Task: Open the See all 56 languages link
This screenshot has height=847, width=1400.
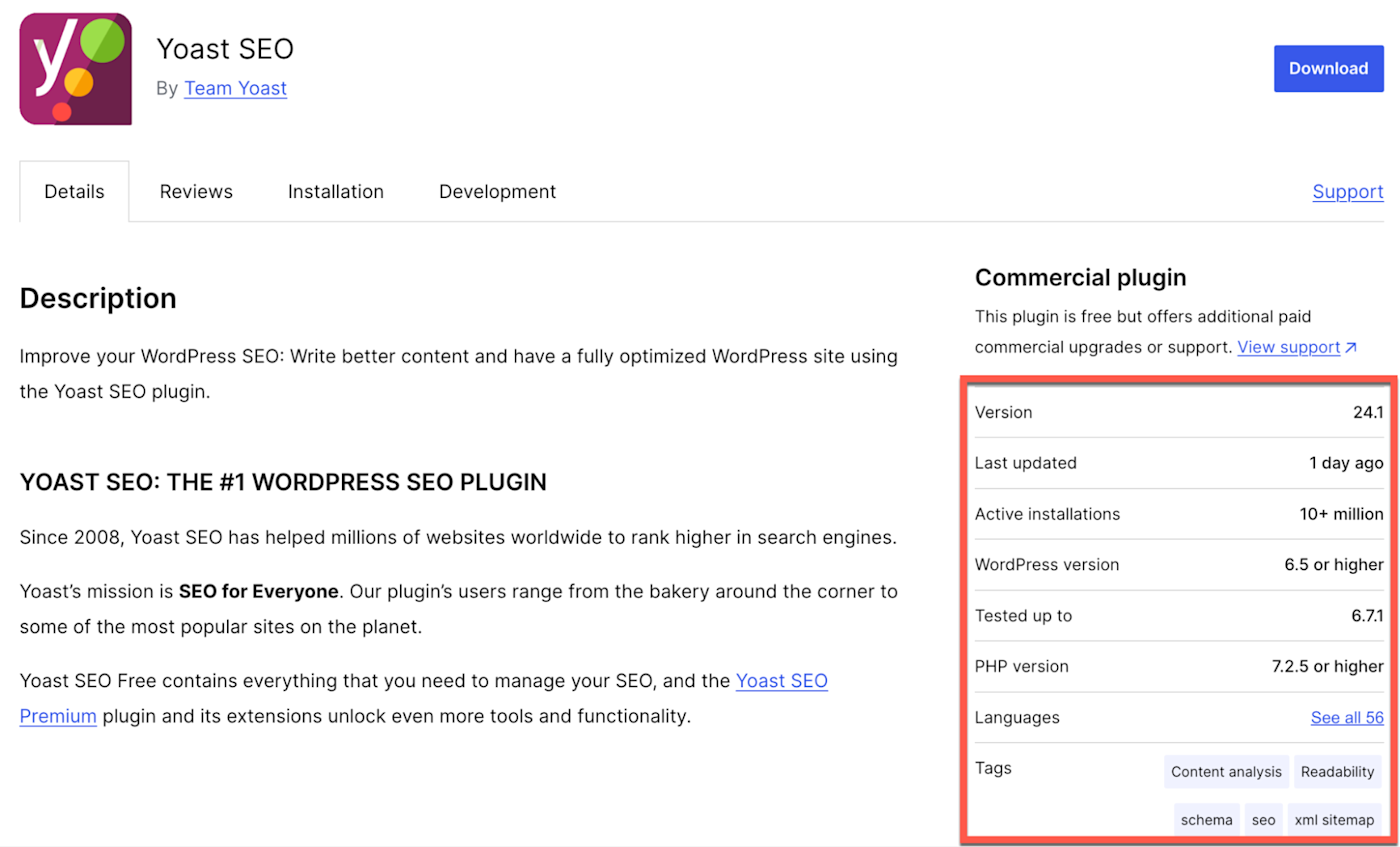Action: [1347, 717]
